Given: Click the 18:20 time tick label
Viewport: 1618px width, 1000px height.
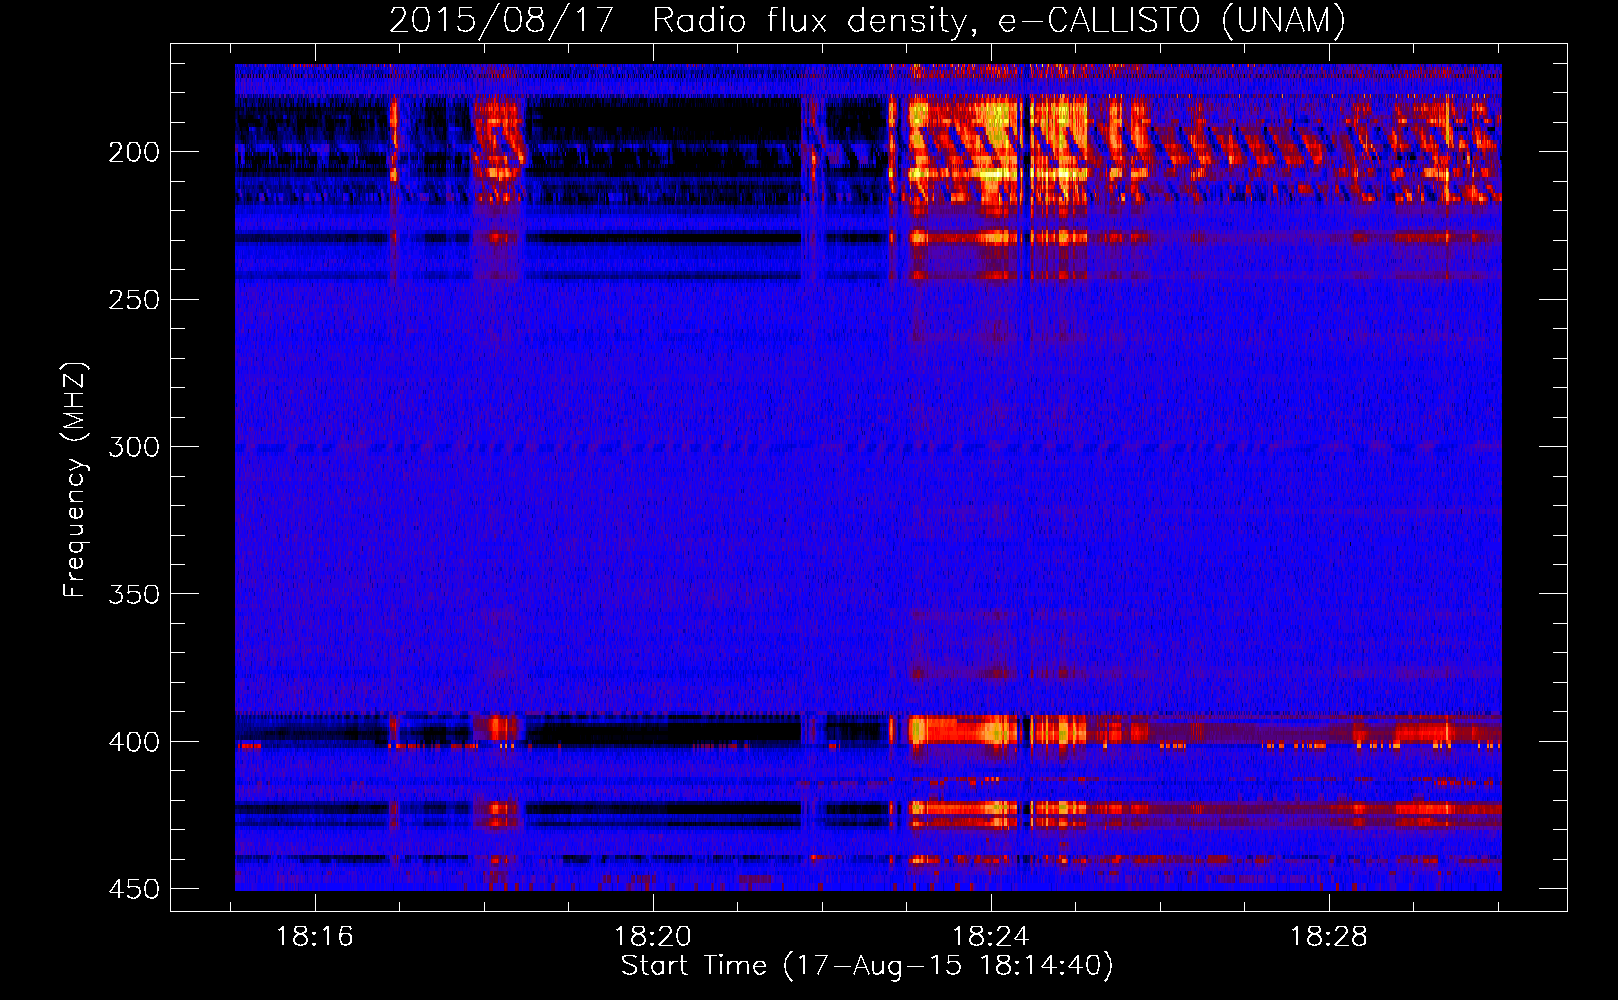Looking at the screenshot, I should click(x=653, y=937).
